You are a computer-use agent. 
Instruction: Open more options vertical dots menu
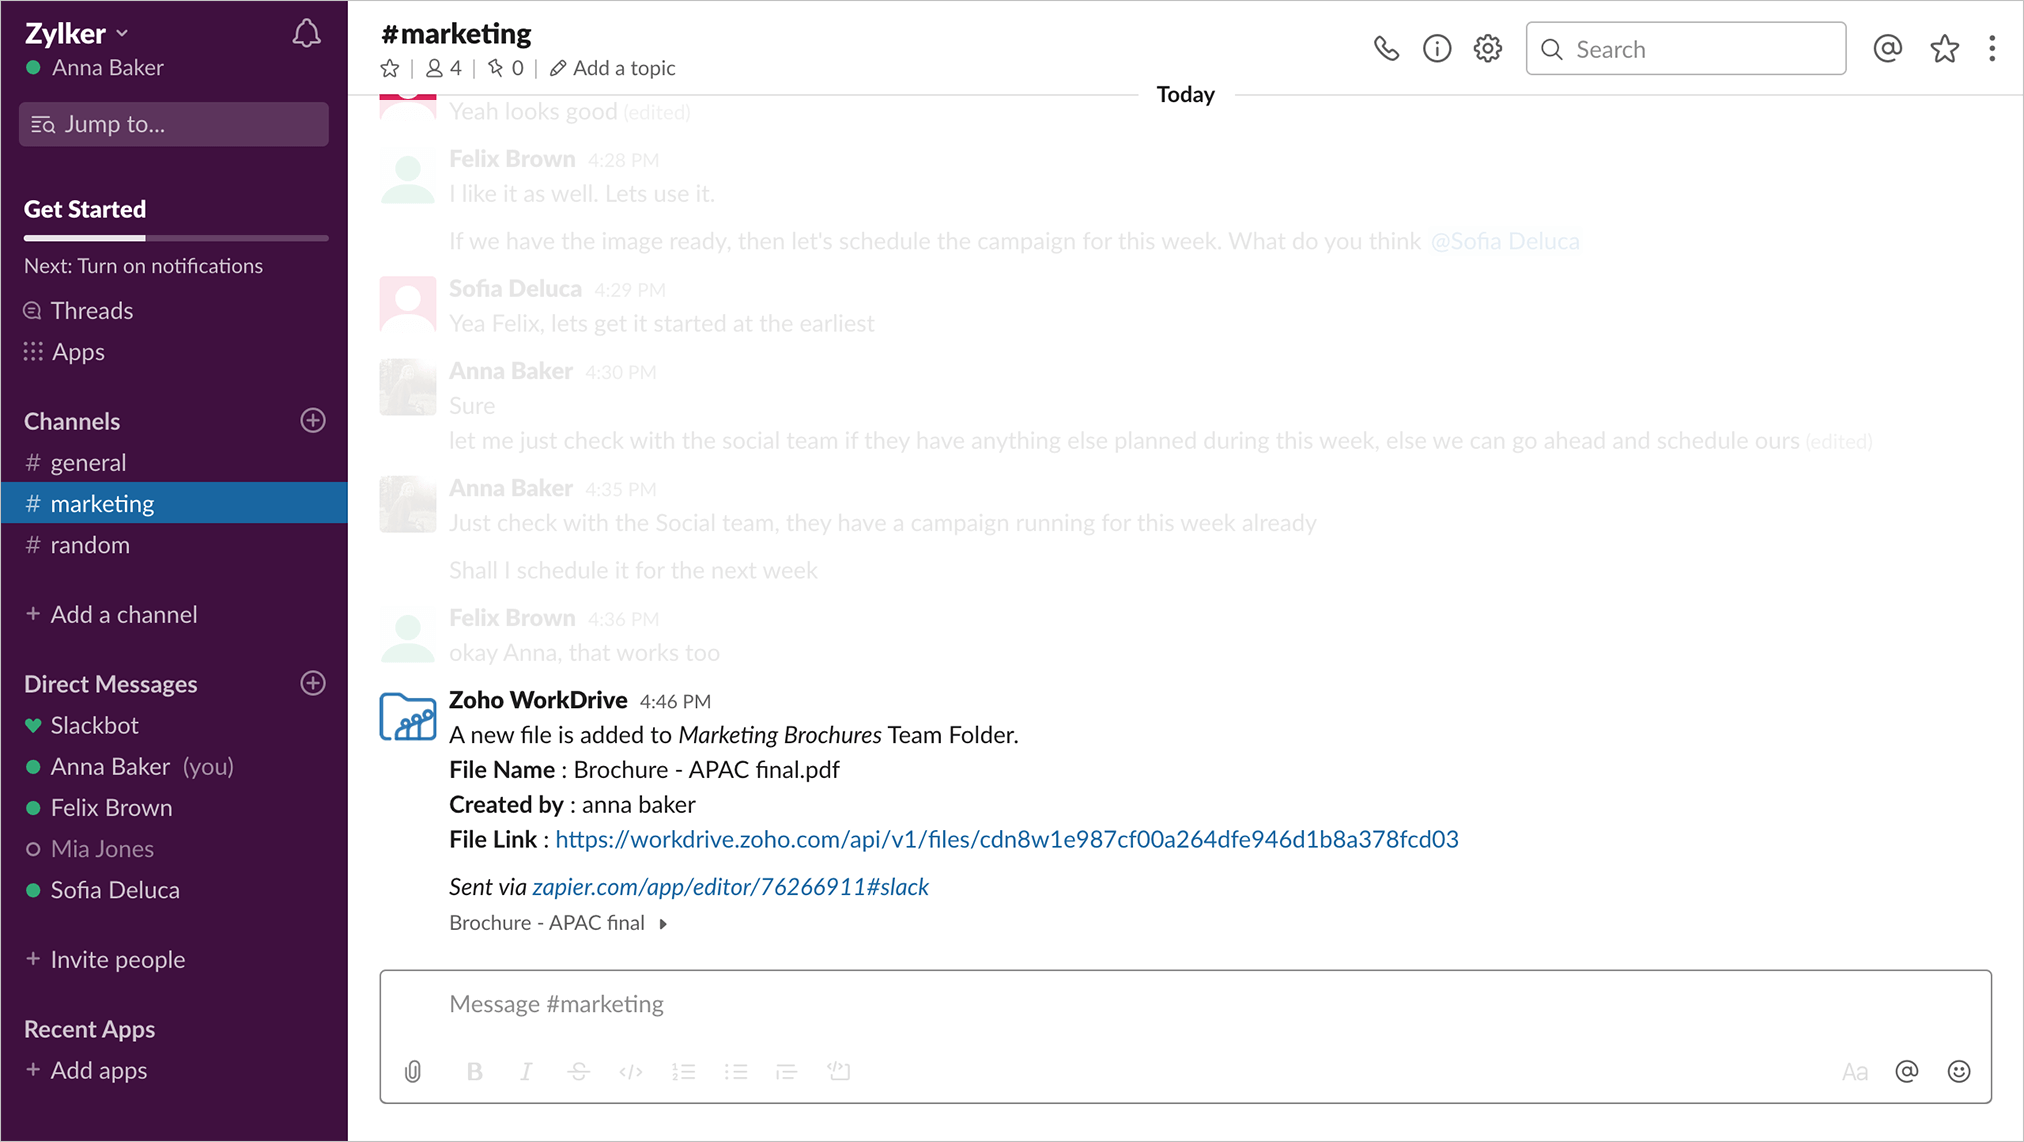[x=1992, y=49]
